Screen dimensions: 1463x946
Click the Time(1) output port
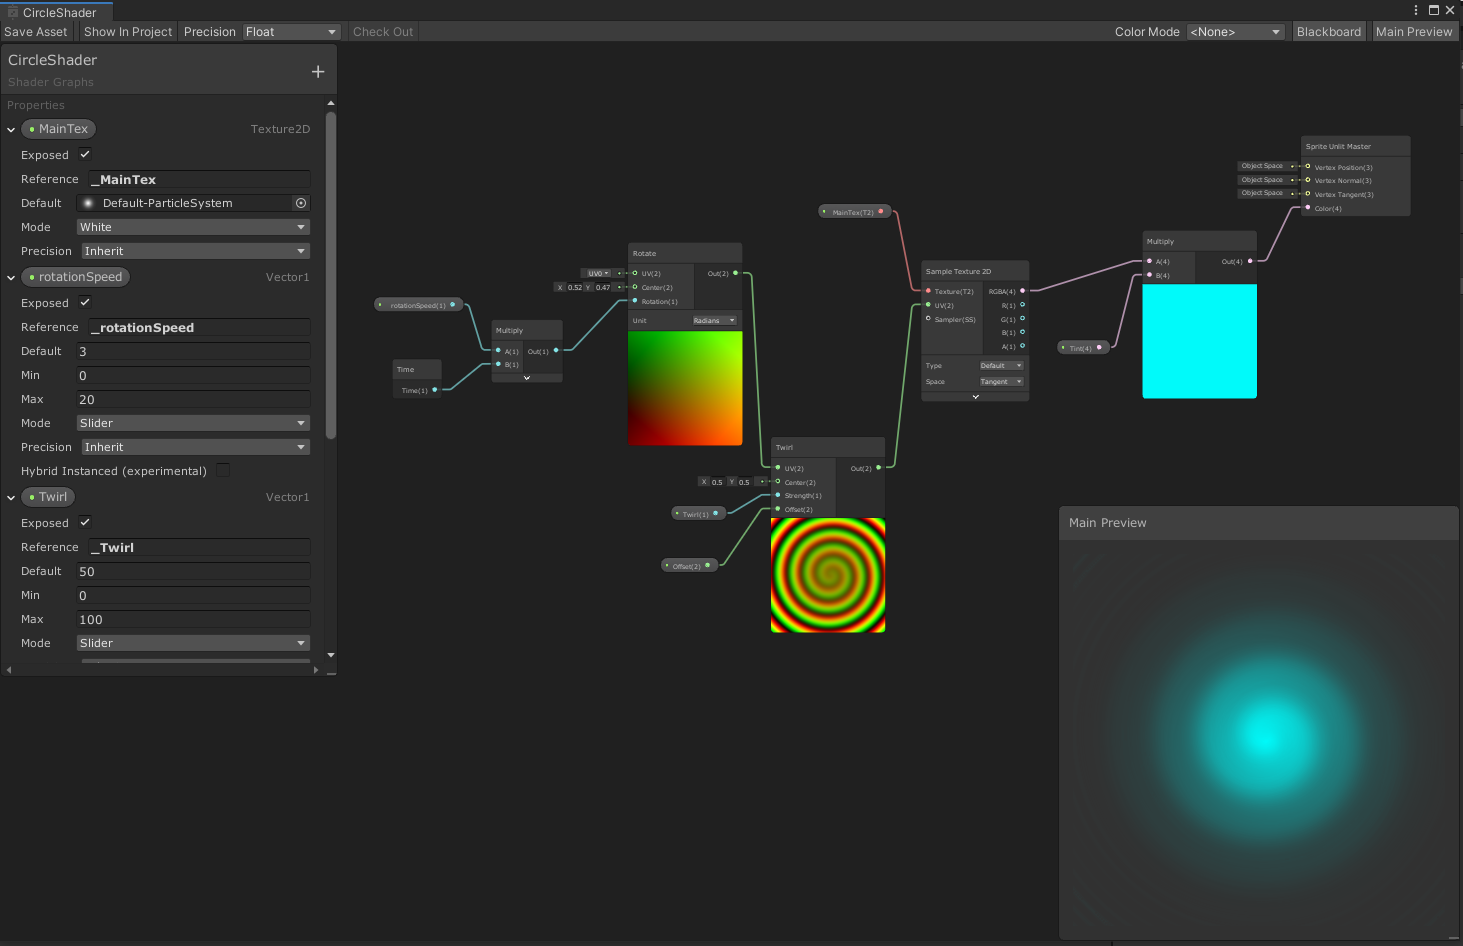[x=435, y=390]
